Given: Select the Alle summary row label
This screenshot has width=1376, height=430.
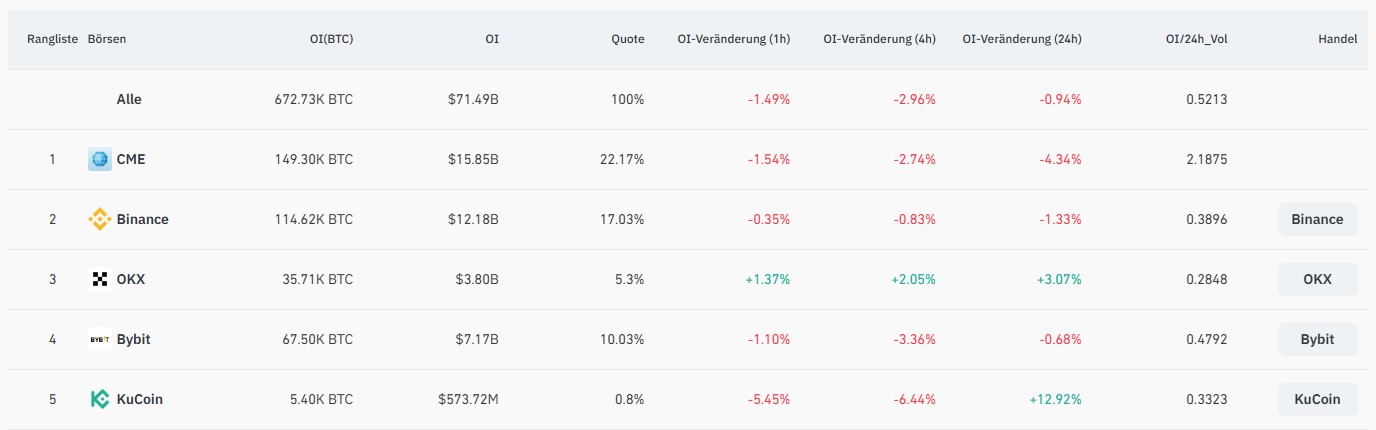Looking at the screenshot, I should [x=129, y=99].
